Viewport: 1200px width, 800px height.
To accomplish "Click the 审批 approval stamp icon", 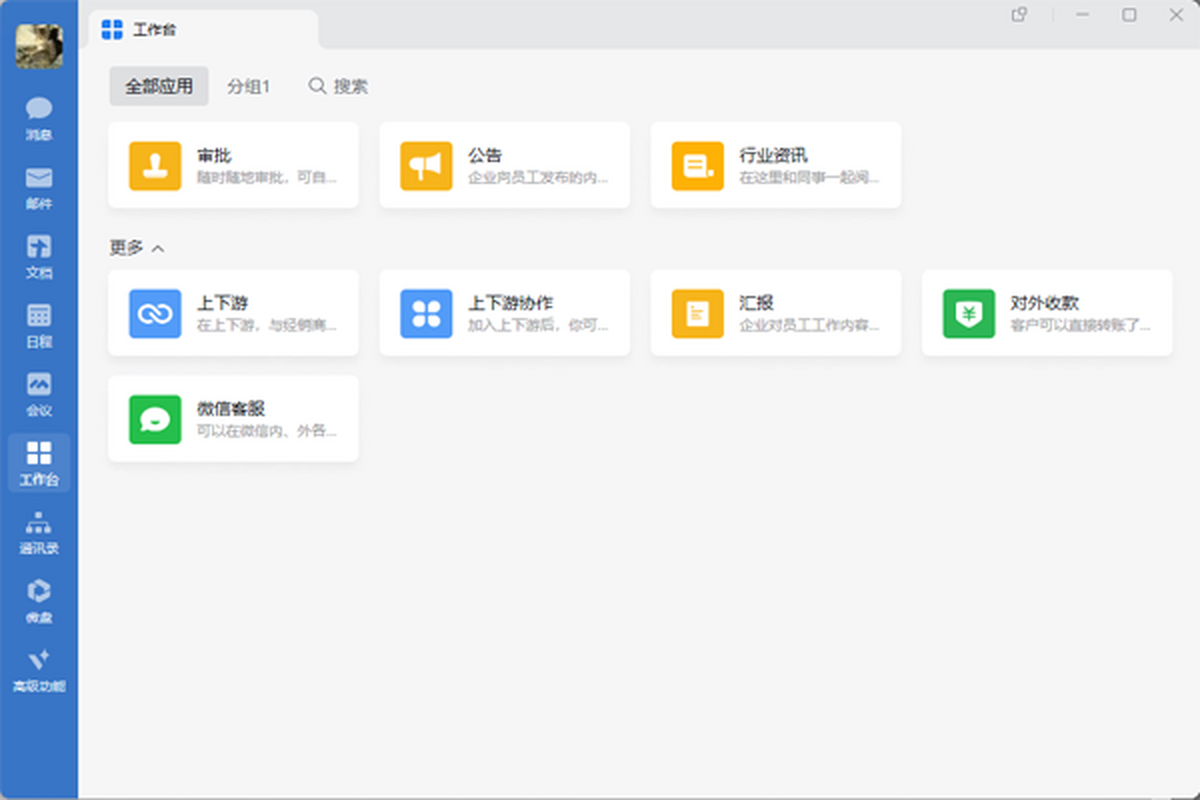I will pyautogui.click(x=155, y=166).
